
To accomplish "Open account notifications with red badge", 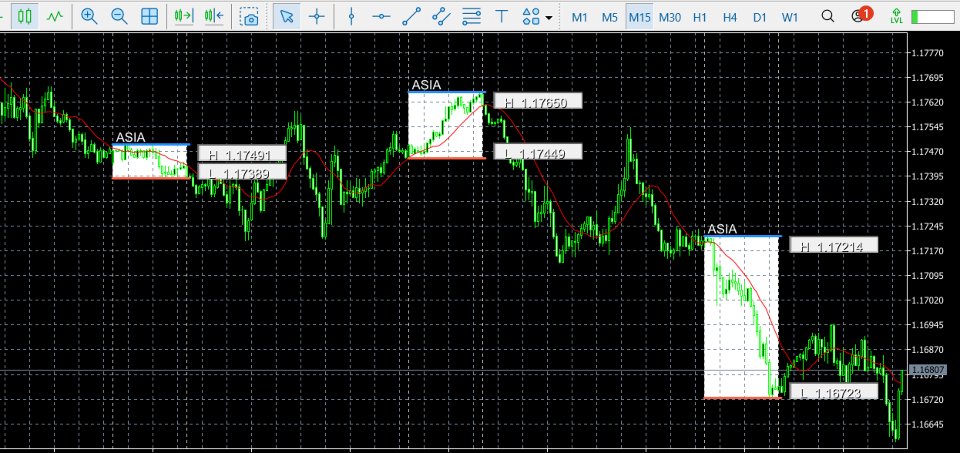I will click(861, 15).
